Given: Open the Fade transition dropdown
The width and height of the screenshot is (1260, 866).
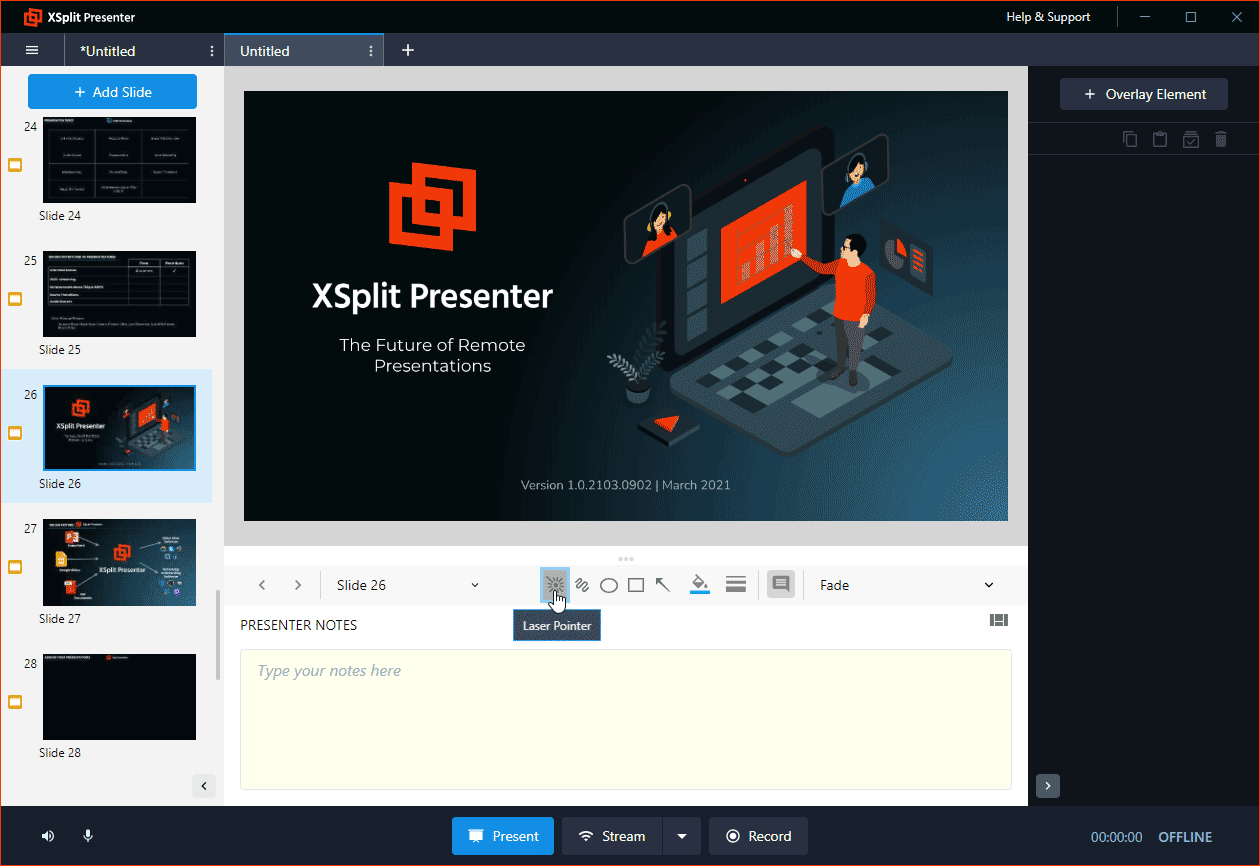Looking at the screenshot, I should pos(906,585).
